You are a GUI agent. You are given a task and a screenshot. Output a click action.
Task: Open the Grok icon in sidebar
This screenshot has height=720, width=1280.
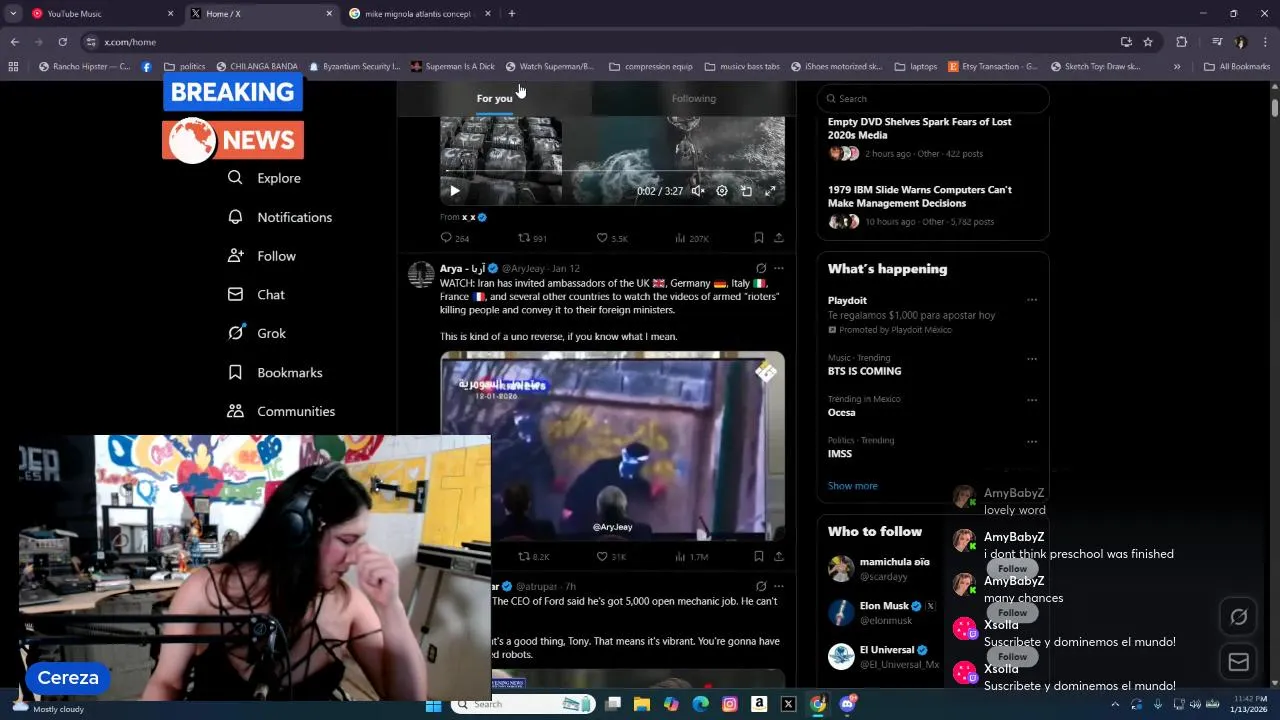(x=235, y=333)
